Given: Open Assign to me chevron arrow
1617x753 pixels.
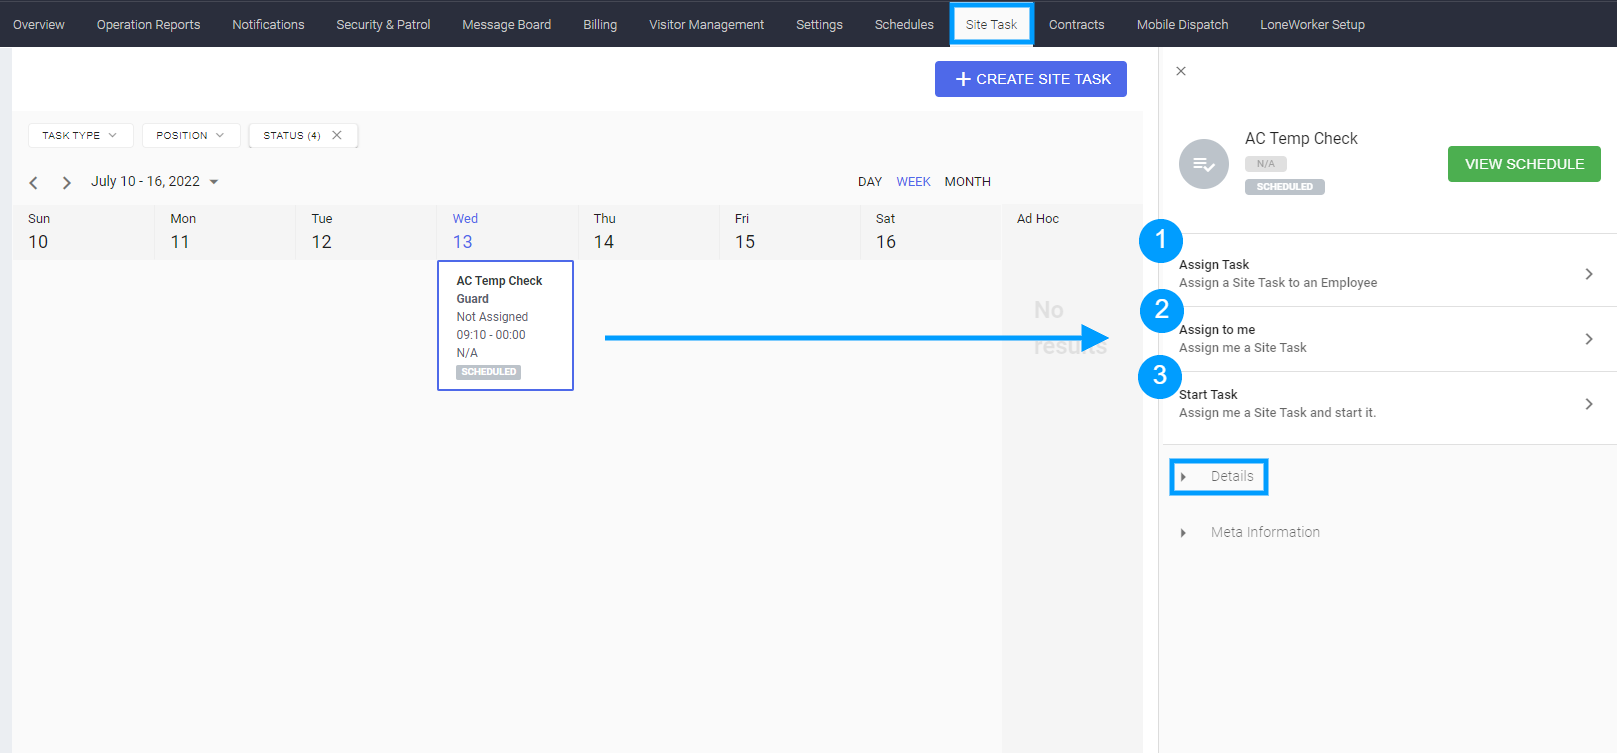Looking at the screenshot, I should 1589,339.
